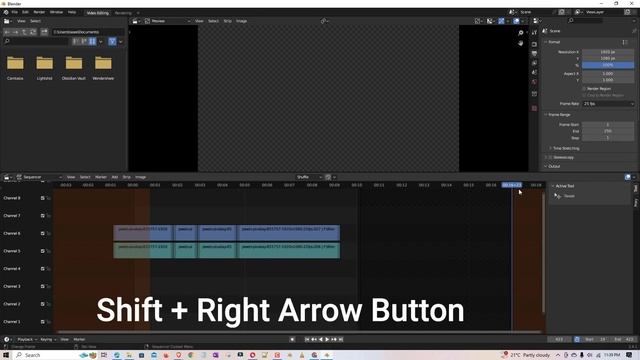This screenshot has width=640, height=360.
Task: Toggle the file browser filter button
Action: (x=112, y=41)
